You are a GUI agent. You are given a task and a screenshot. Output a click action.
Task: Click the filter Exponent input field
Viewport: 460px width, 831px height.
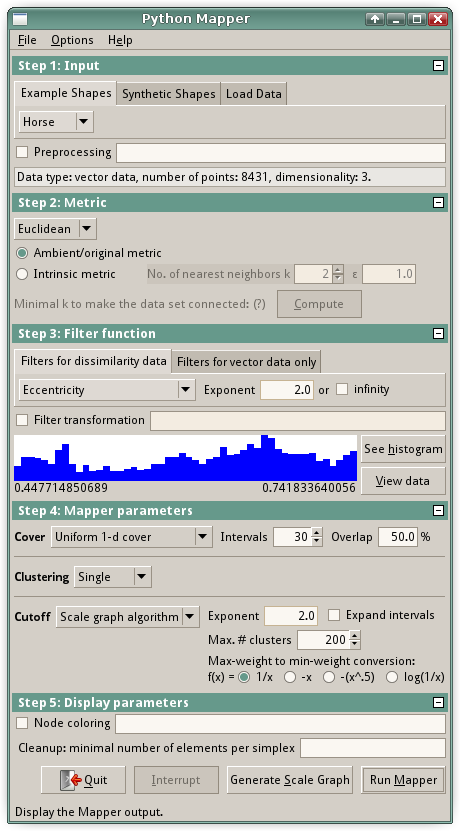coord(287,390)
